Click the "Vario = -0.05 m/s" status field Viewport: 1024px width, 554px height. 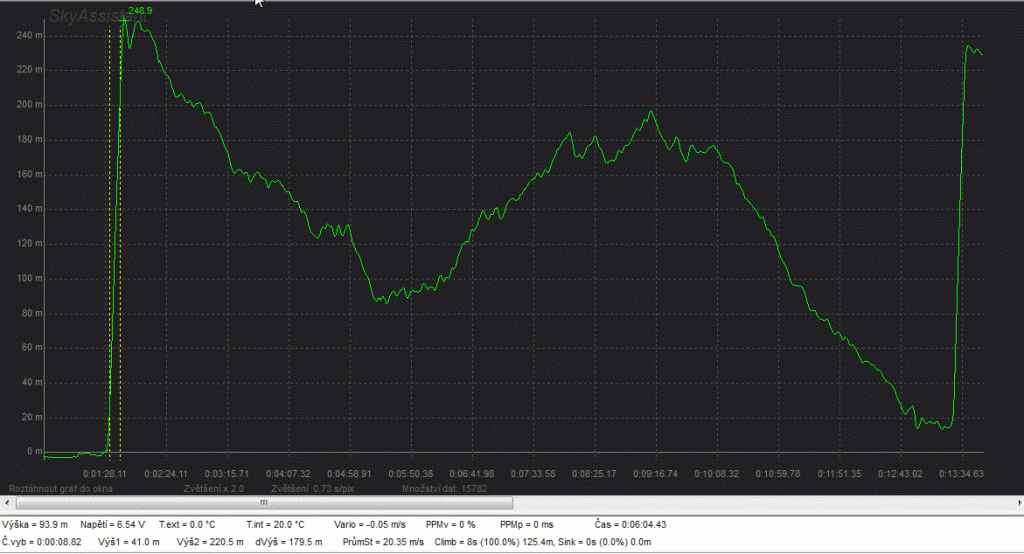371,524
